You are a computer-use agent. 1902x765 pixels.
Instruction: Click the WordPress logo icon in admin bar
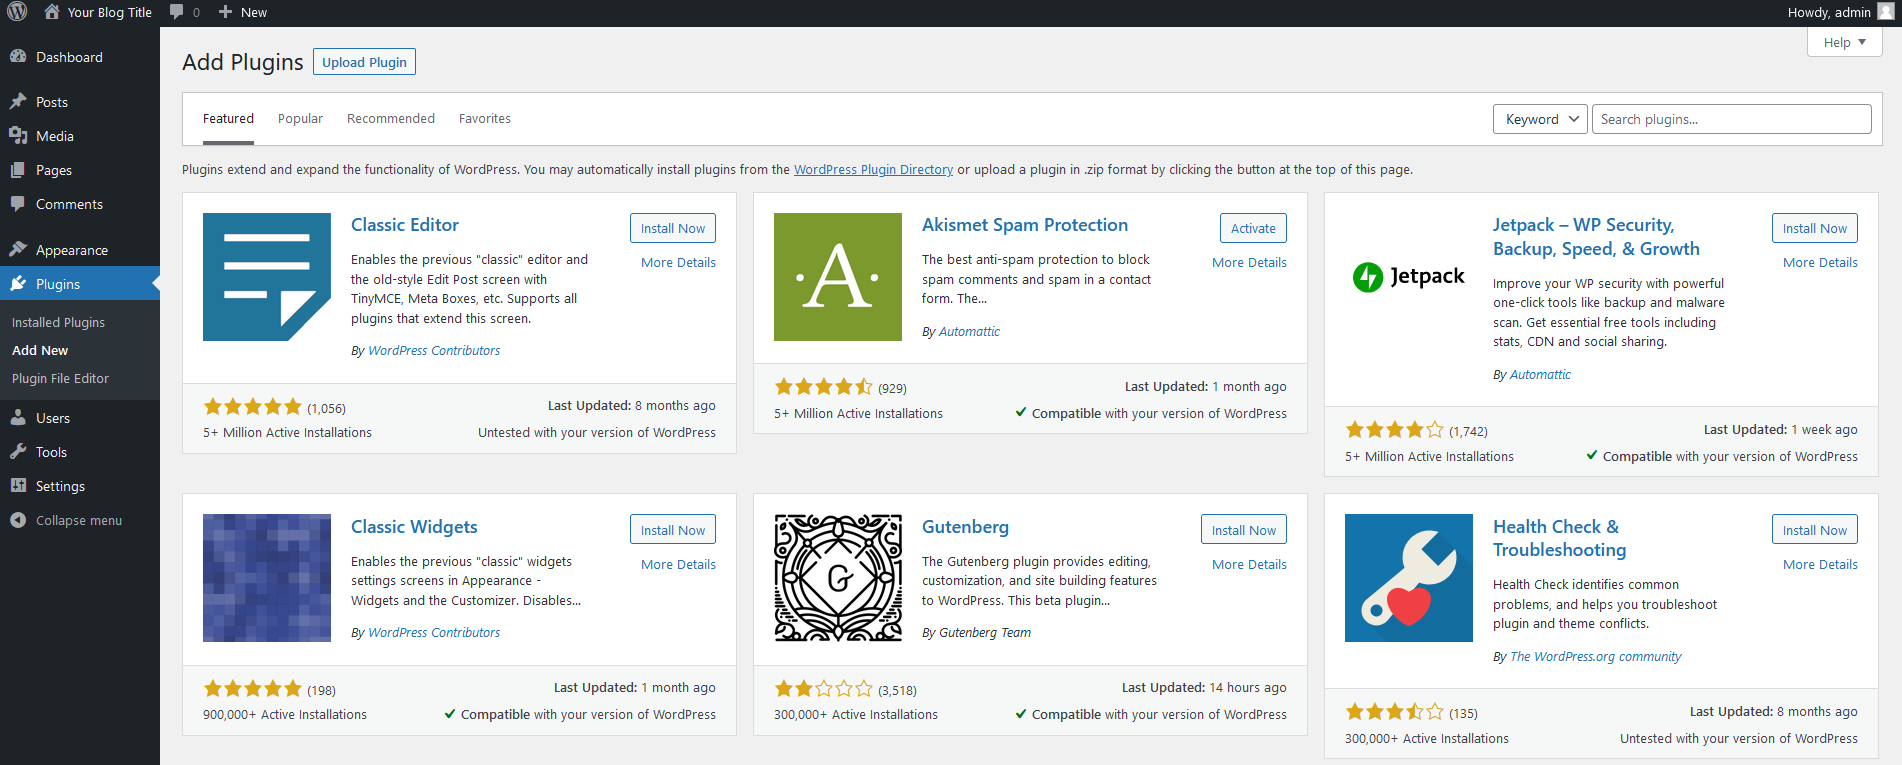pyautogui.click(x=17, y=12)
